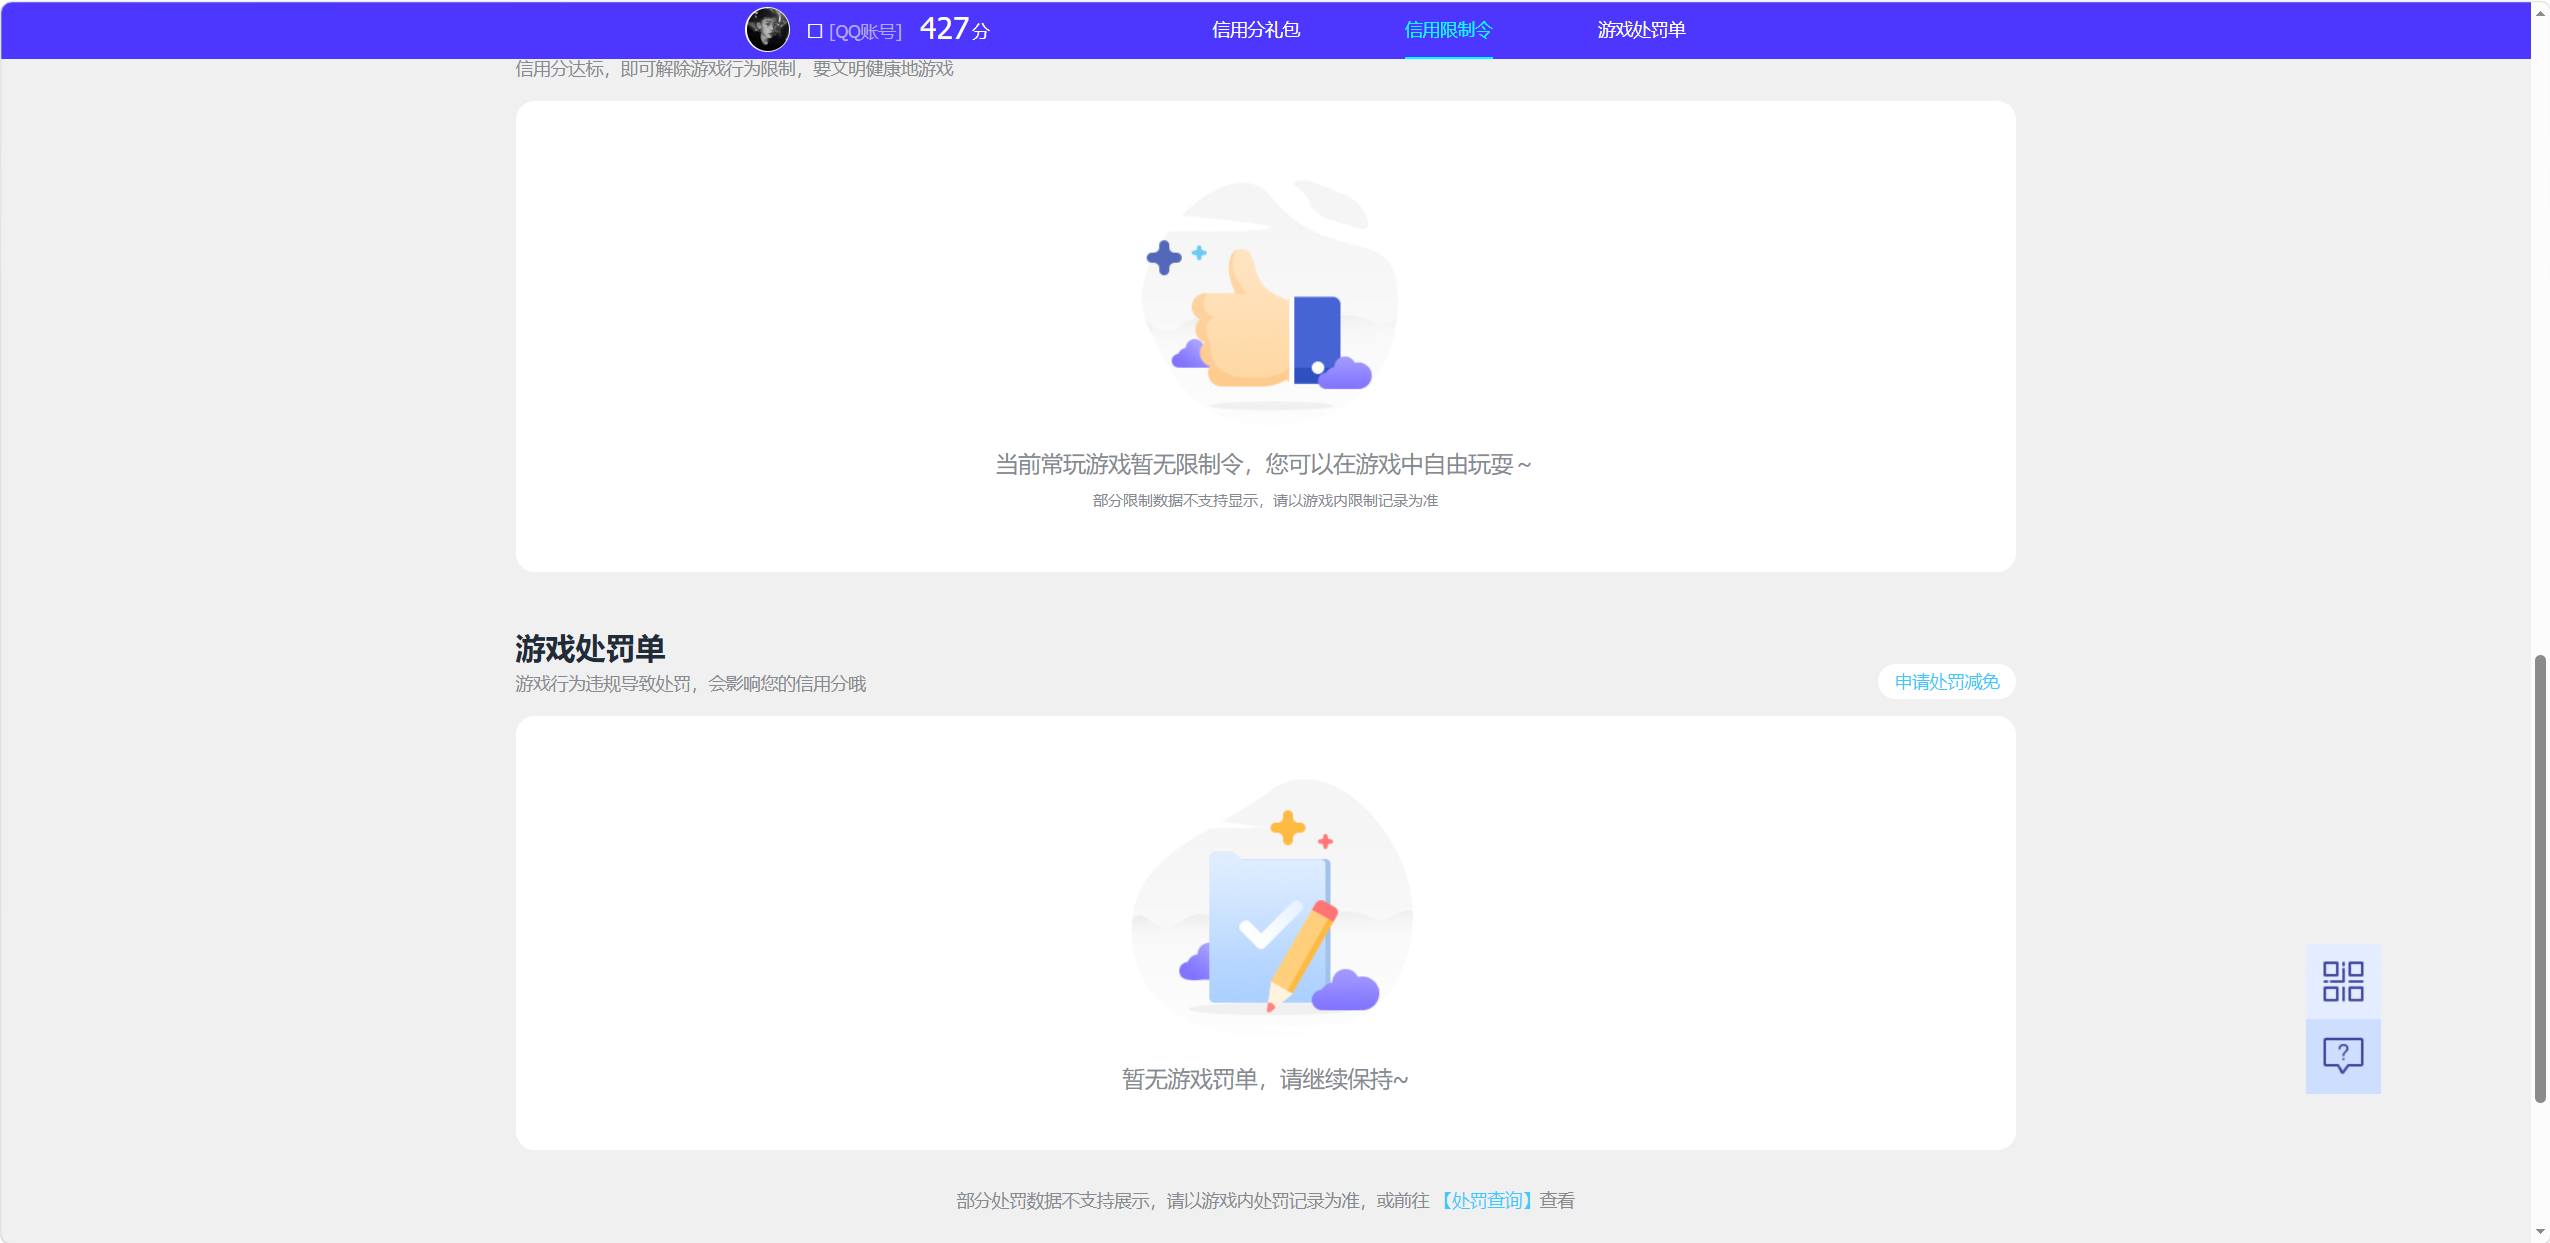Switch to 信用分礼包 tab
The width and height of the screenshot is (2550, 1243).
1255,30
